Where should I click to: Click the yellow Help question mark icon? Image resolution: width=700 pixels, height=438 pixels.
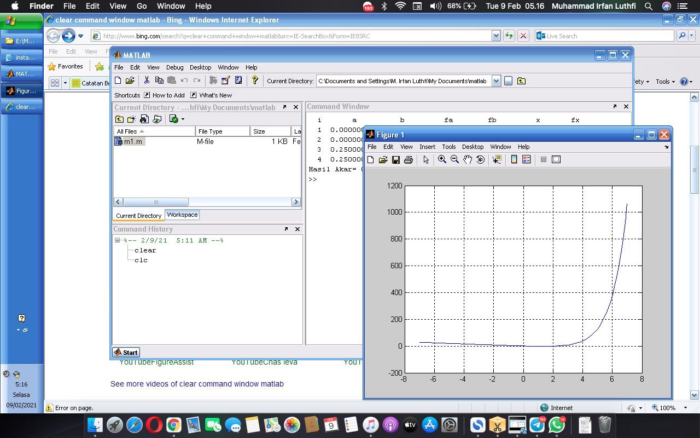click(255, 81)
